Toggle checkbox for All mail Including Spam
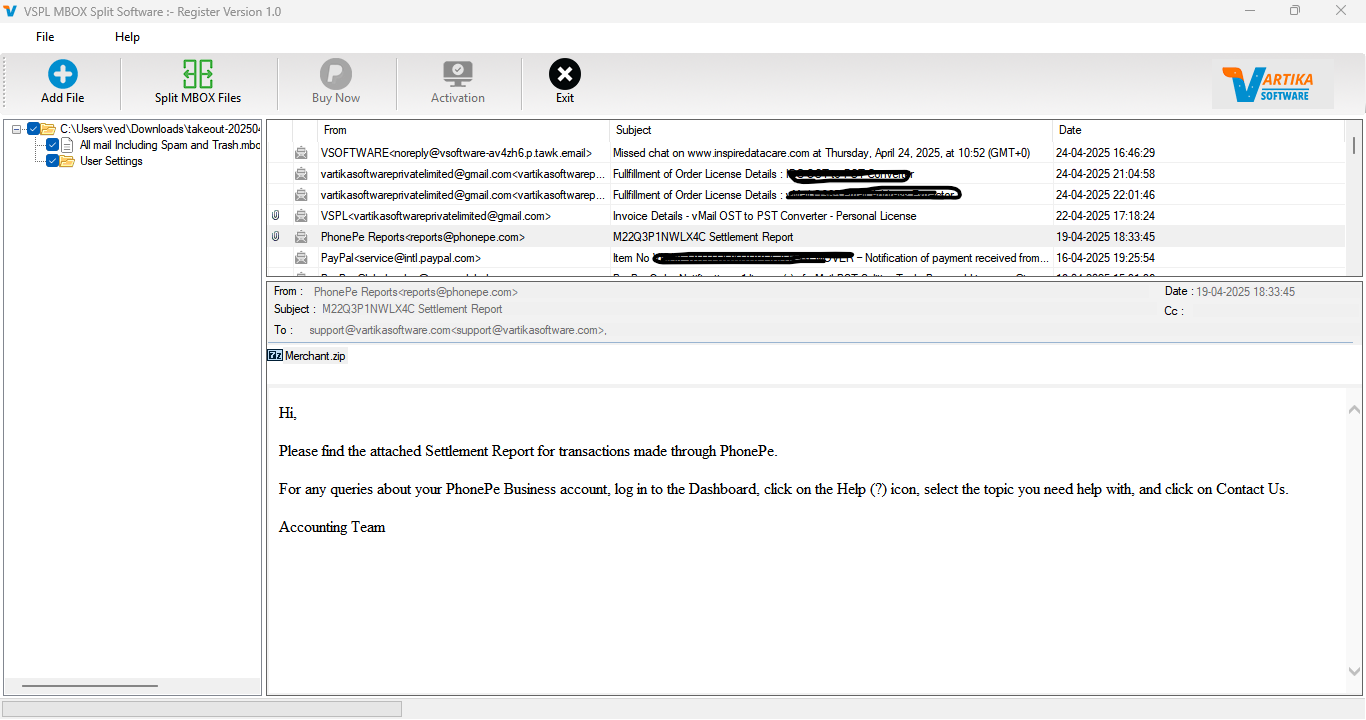The width and height of the screenshot is (1366, 720). pyautogui.click(x=52, y=145)
